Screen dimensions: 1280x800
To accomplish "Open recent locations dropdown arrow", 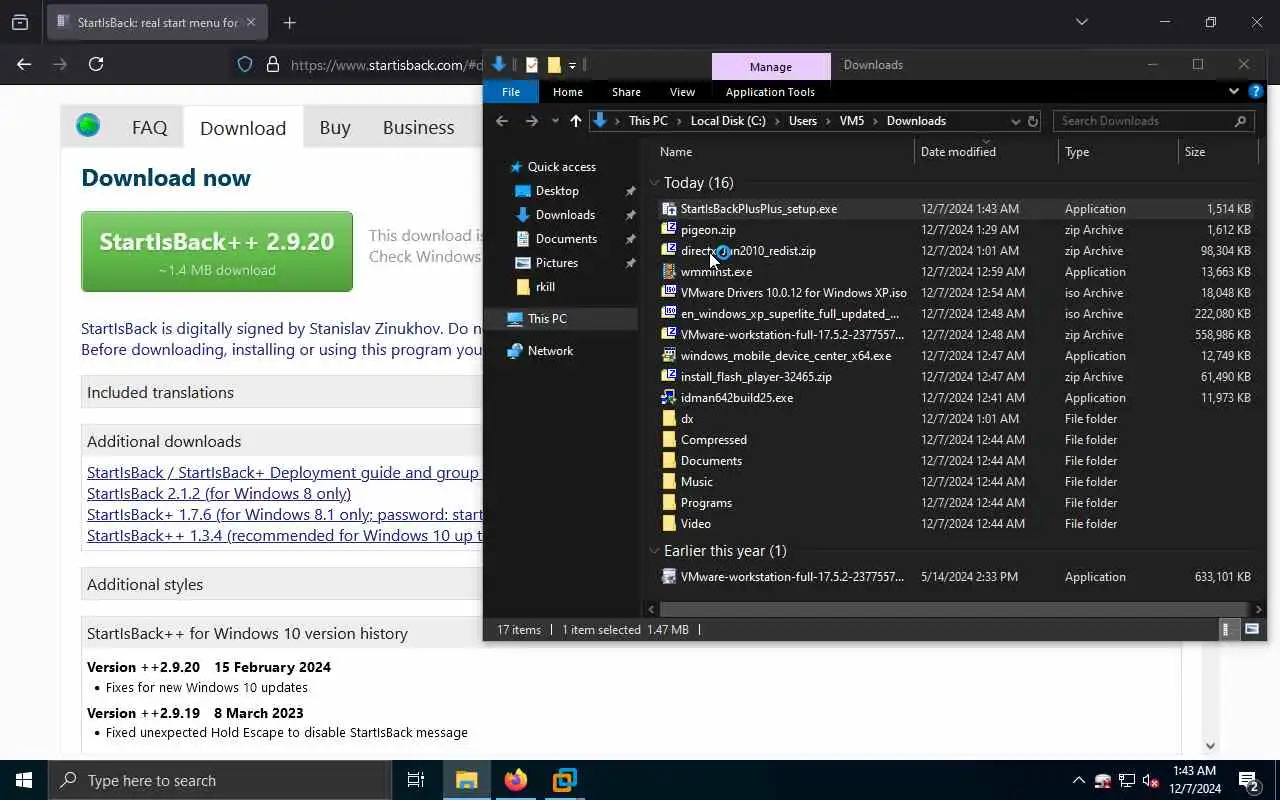I will (x=555, y=121).
